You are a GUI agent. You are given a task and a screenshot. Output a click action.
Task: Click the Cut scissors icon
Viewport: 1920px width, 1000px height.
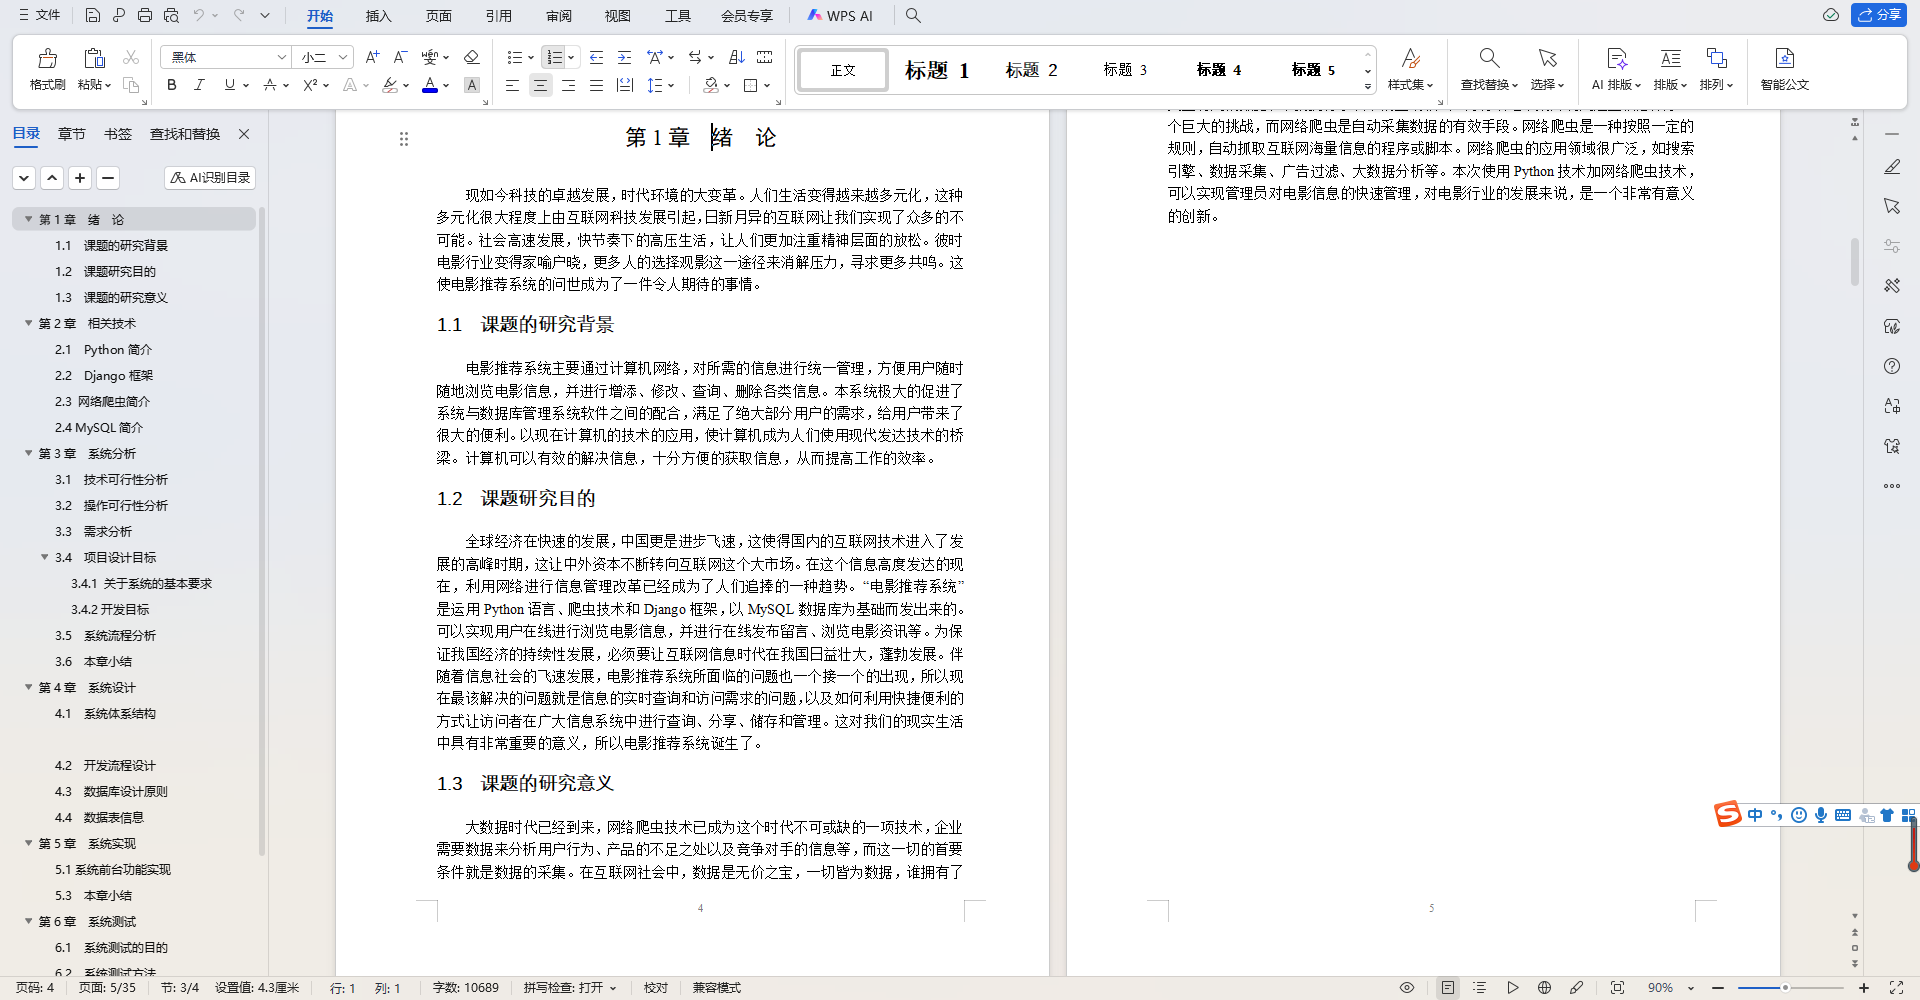click(x=131, y=58)
